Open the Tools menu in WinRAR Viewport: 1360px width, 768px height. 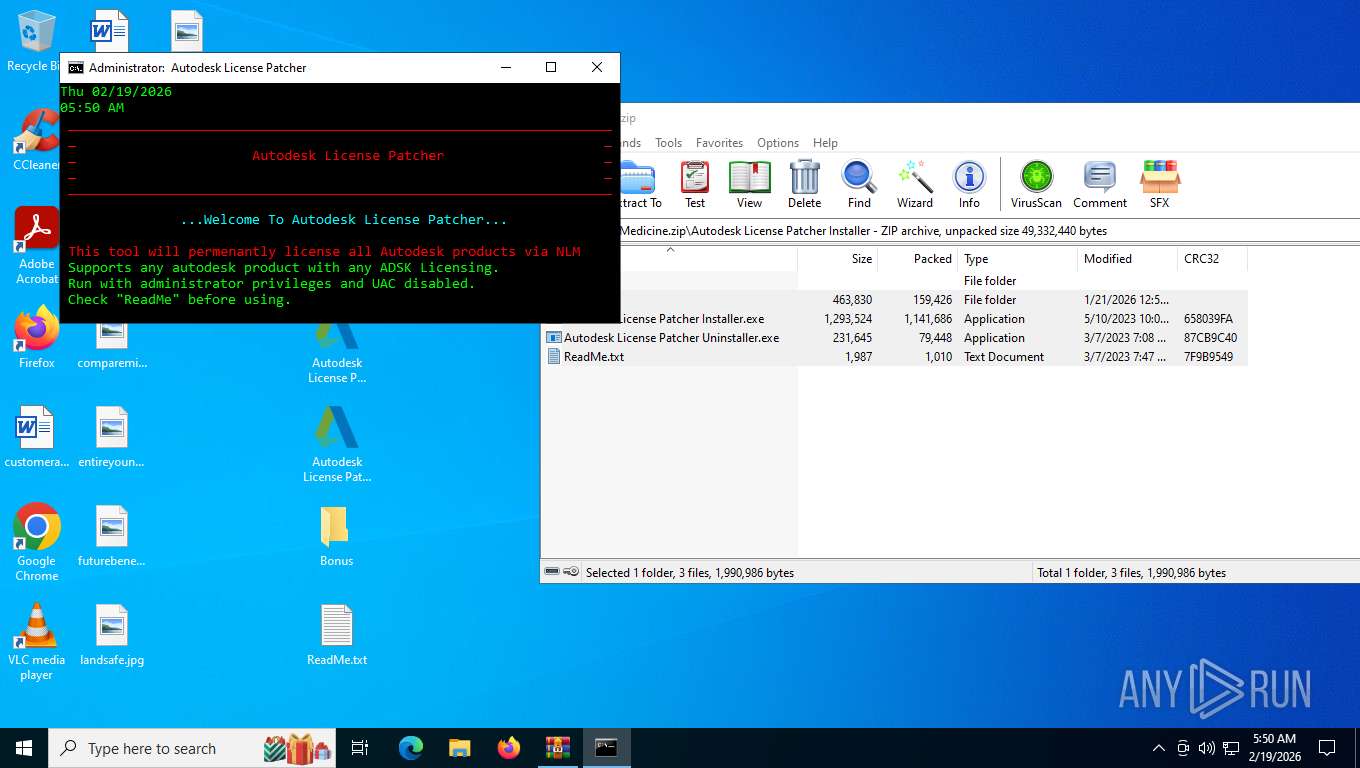(668, 143)
